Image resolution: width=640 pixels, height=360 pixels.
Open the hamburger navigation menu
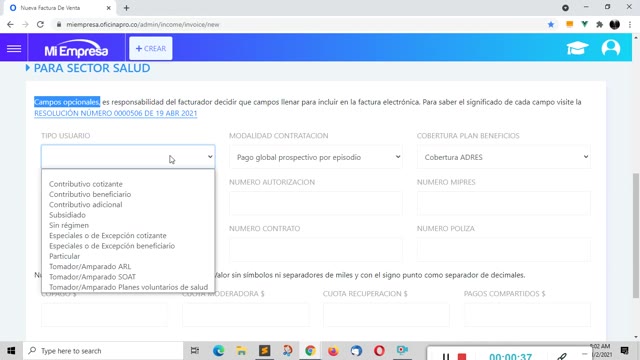coord(14,49)
